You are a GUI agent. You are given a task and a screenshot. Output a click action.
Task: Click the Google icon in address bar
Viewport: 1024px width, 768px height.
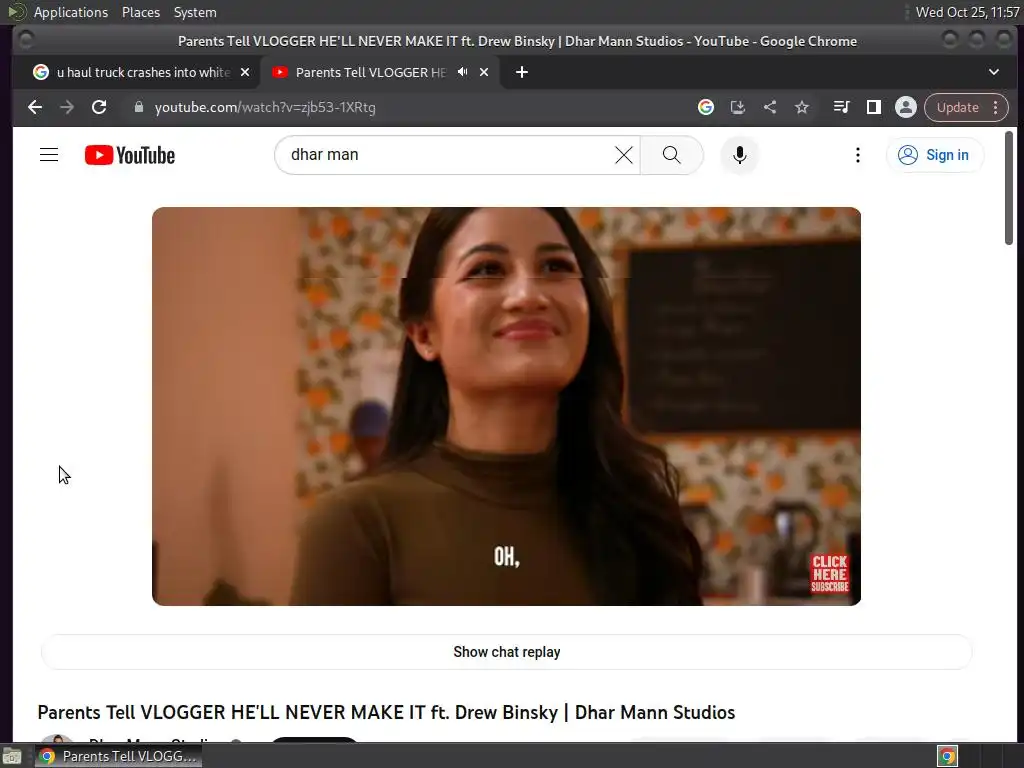tap(705, 107)
